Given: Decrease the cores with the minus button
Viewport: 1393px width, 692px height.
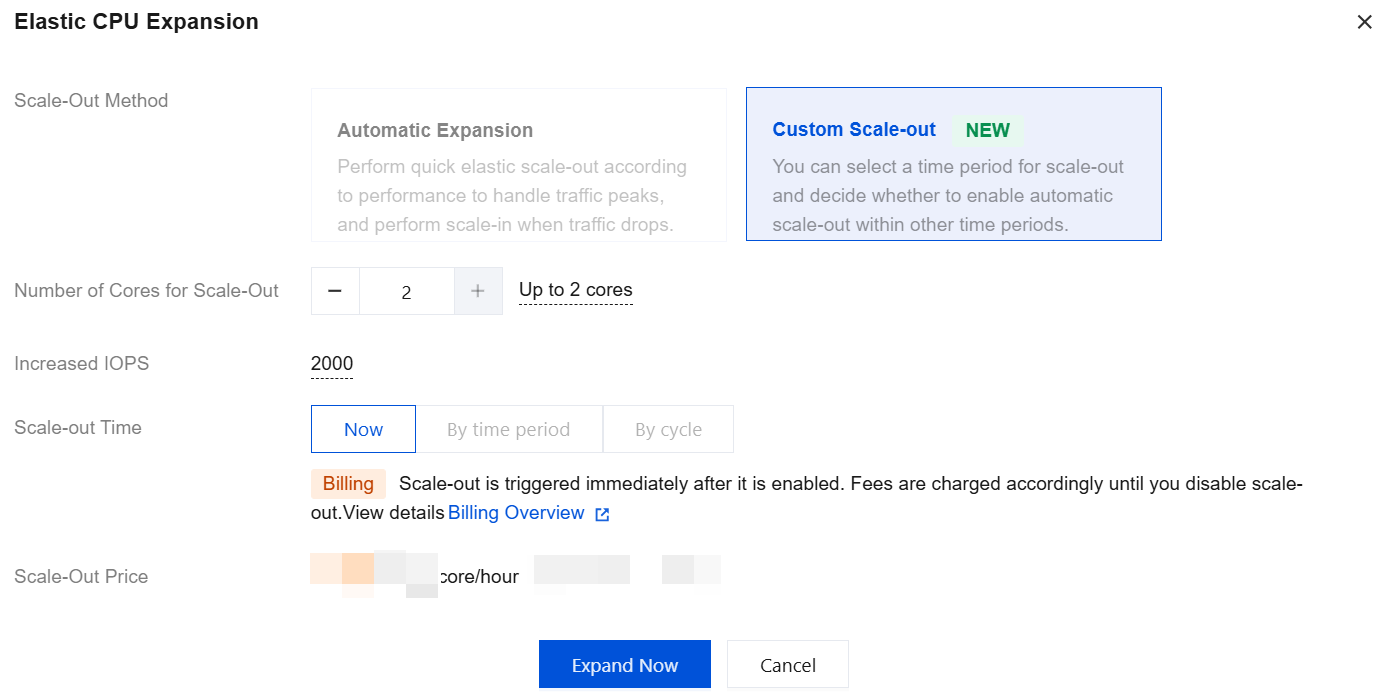Looking at the screenshot, I should [335, 291].
